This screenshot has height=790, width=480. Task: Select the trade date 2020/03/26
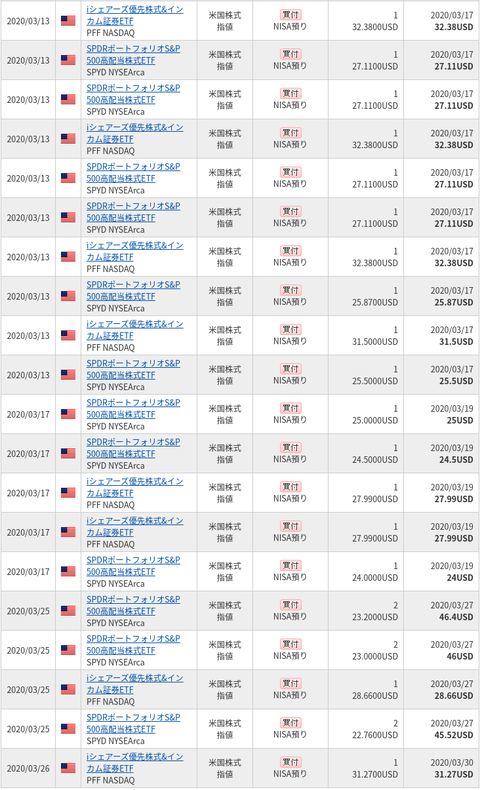28,768
